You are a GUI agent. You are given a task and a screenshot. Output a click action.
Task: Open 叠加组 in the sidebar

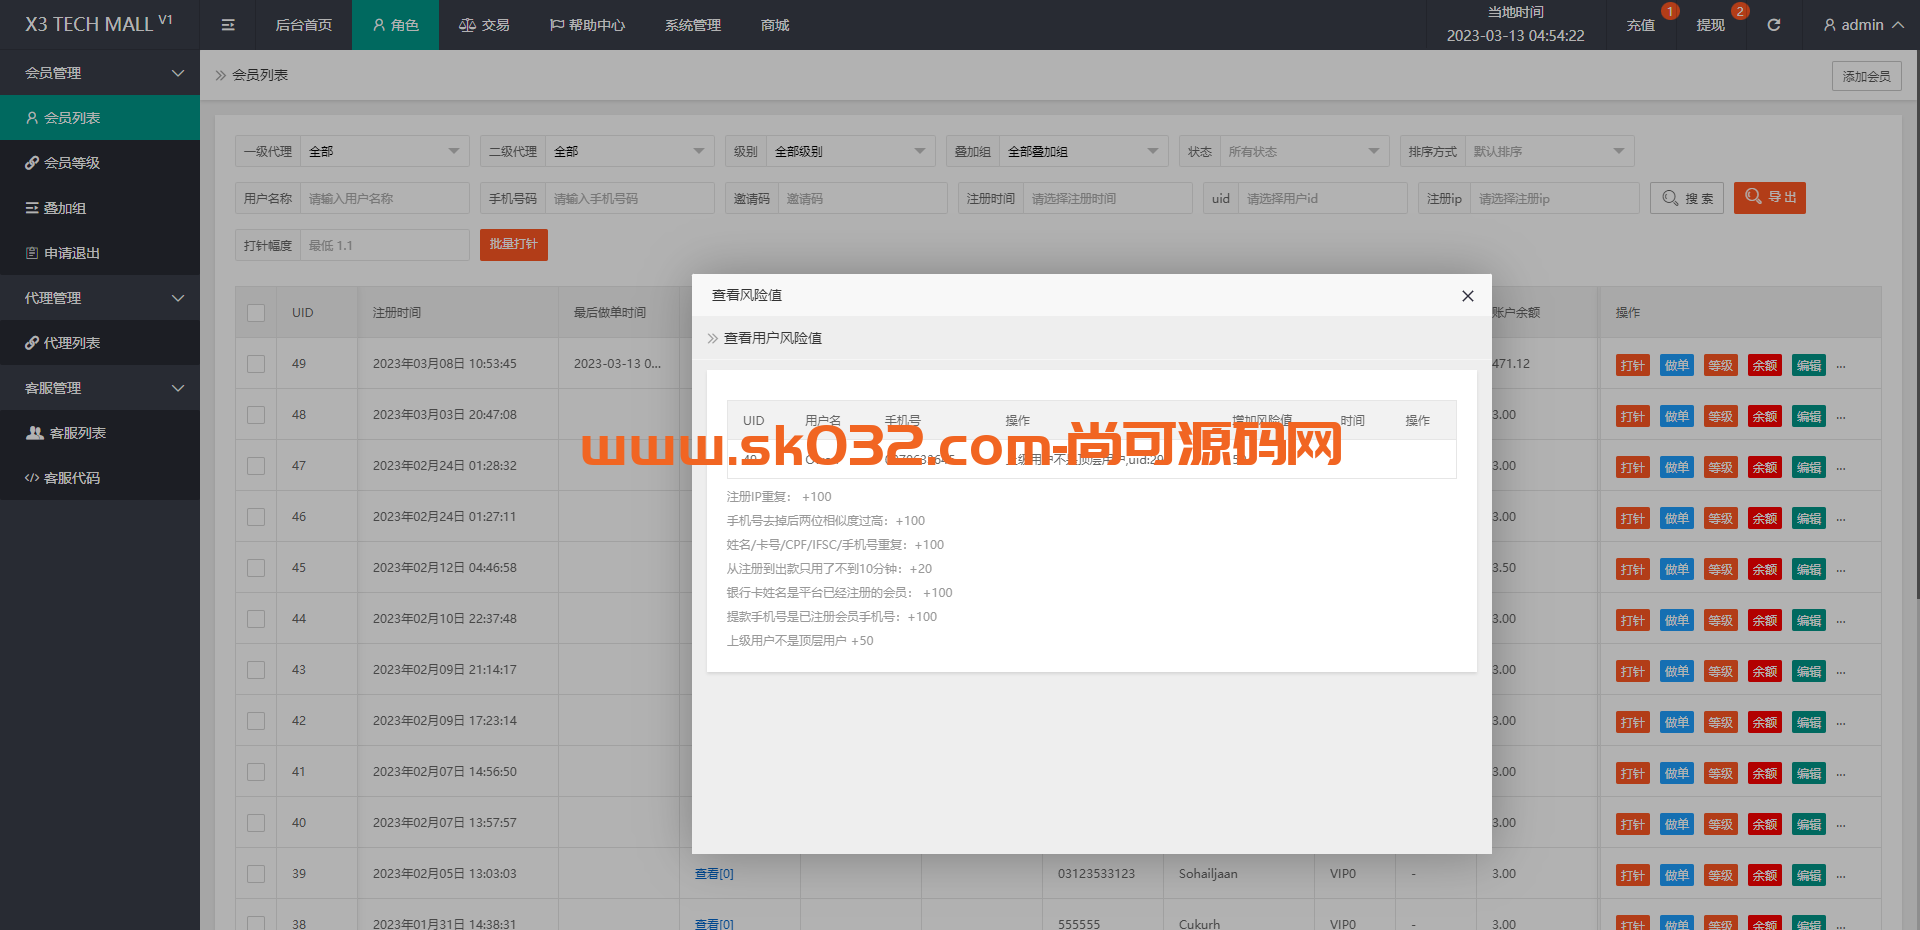[100, 208]
